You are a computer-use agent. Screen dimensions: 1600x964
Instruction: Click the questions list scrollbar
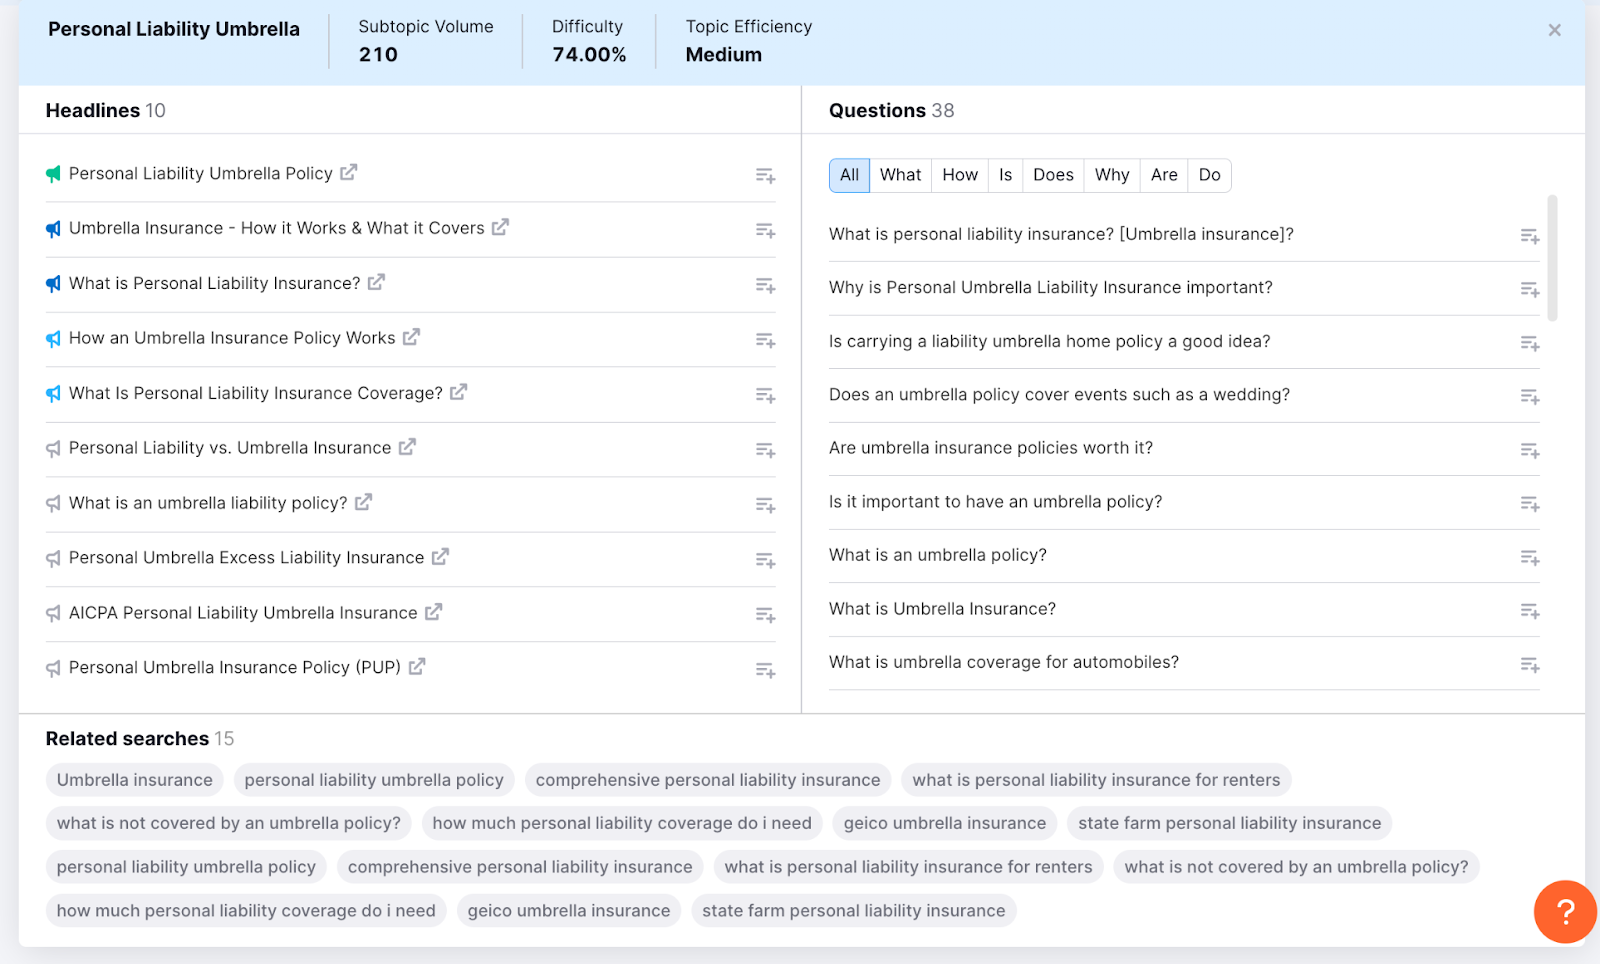1552,255
